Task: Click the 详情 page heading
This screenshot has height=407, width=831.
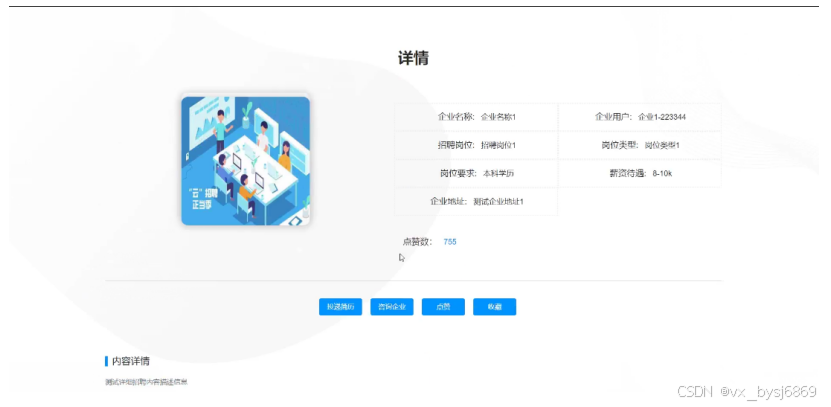Action: tap(413, 58)
